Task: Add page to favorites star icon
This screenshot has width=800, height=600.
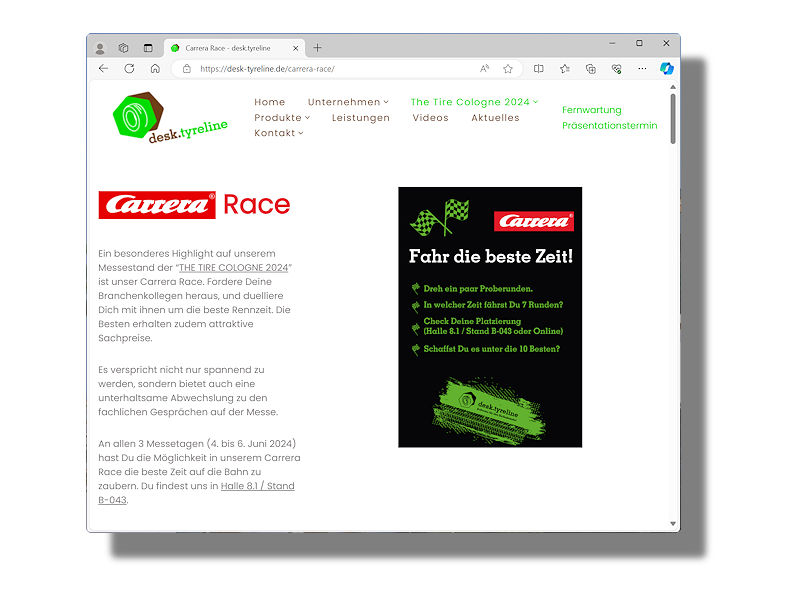Action: (508, 69)
